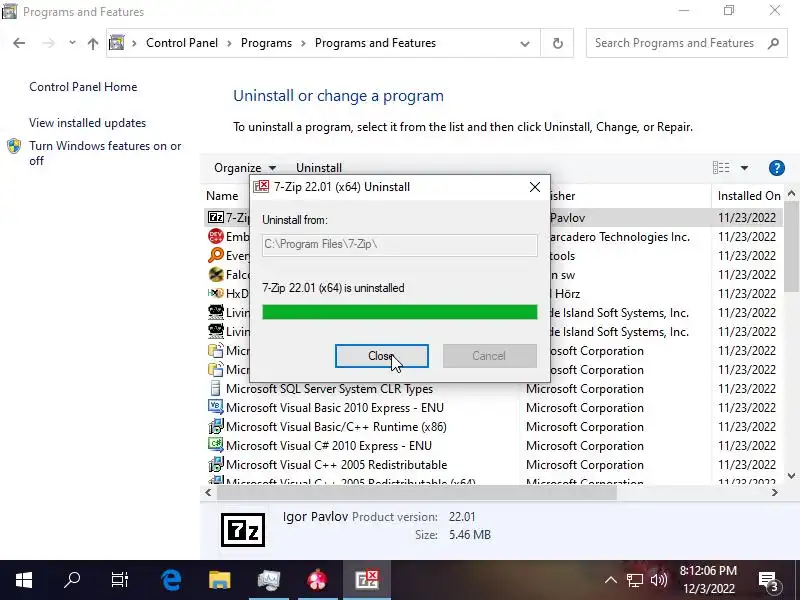Open the notification center icon
The image size is (800, 600).
coord(768,580)
